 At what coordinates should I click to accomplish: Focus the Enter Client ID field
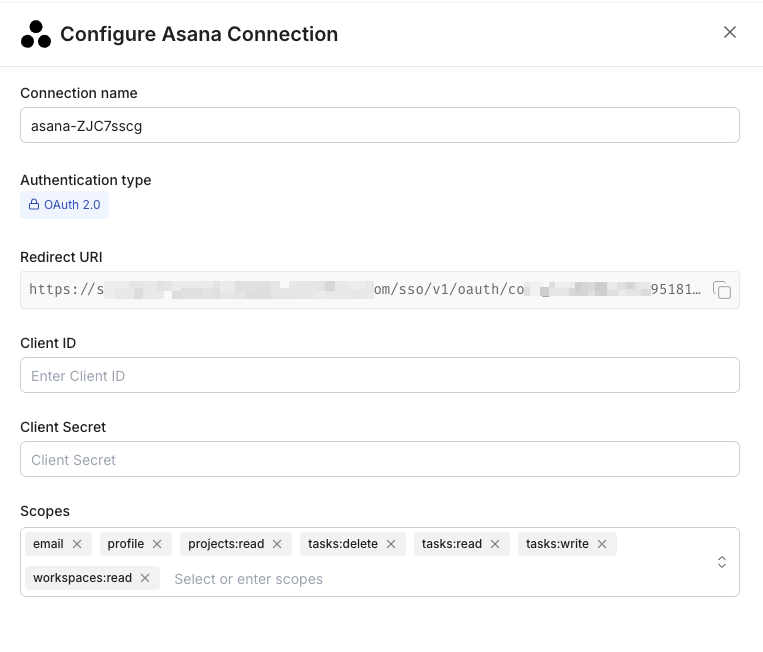point(380,376)
